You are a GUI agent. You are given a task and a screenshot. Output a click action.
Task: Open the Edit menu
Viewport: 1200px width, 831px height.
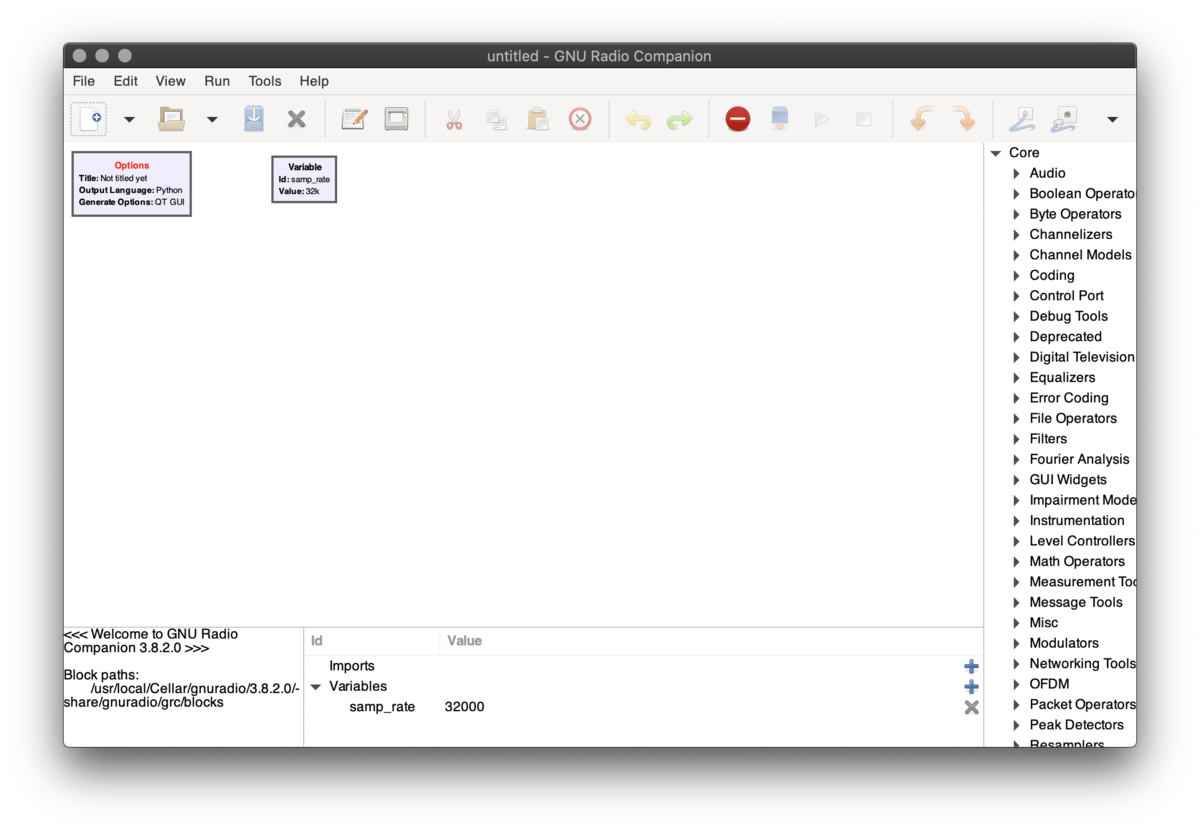coord(126,81)
